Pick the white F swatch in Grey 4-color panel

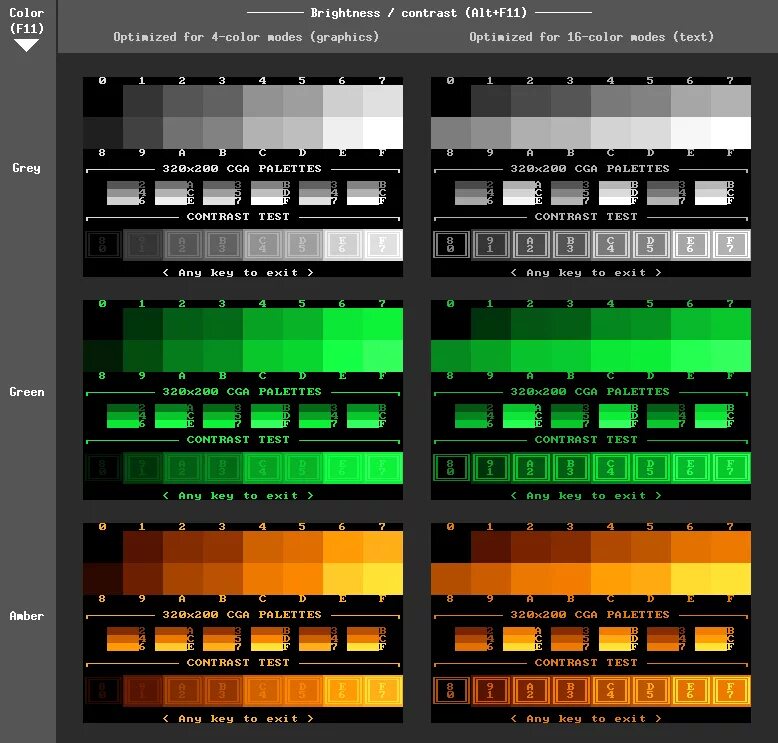point(383,133)
